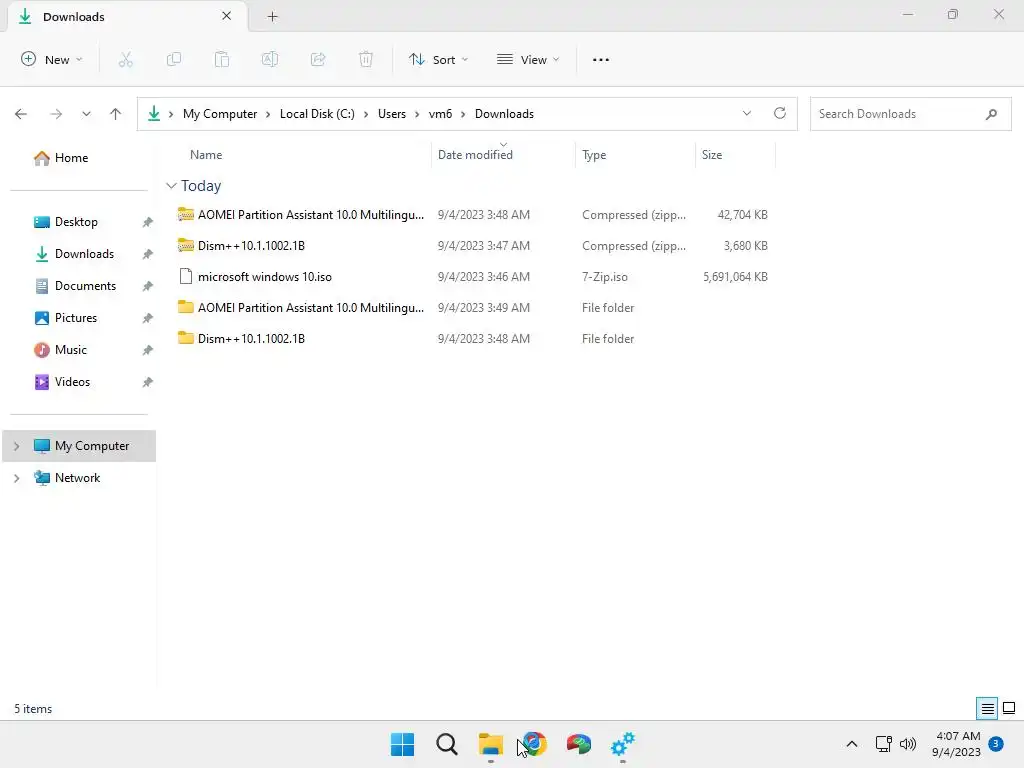Add a new tab with plus button
The height and width of the screenshot is (768, 1024).
click(x=272, y=17)
